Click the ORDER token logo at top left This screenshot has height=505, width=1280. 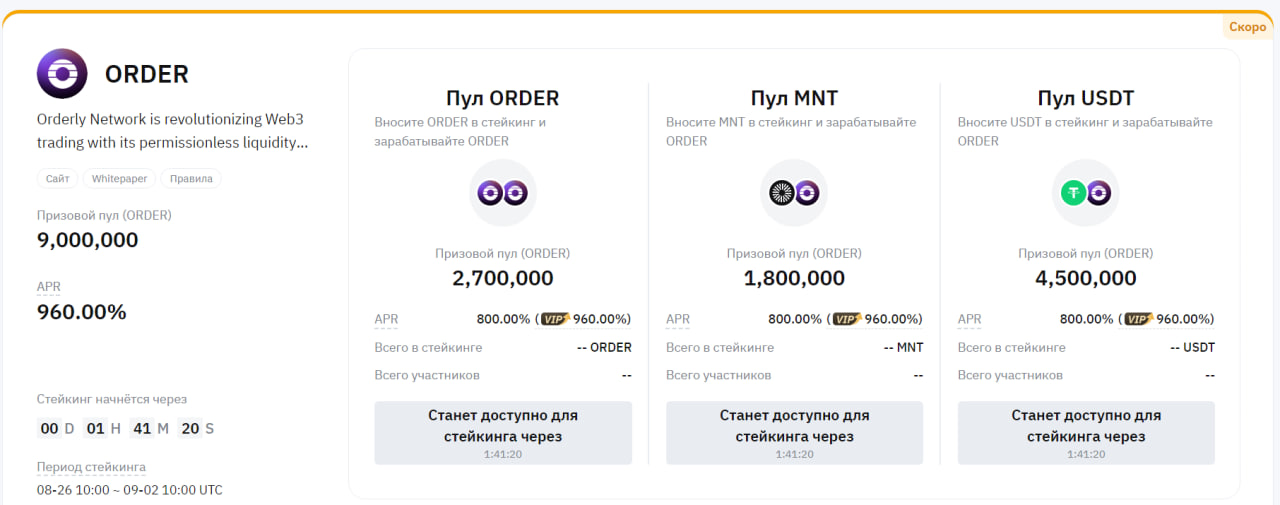point(62,74)
